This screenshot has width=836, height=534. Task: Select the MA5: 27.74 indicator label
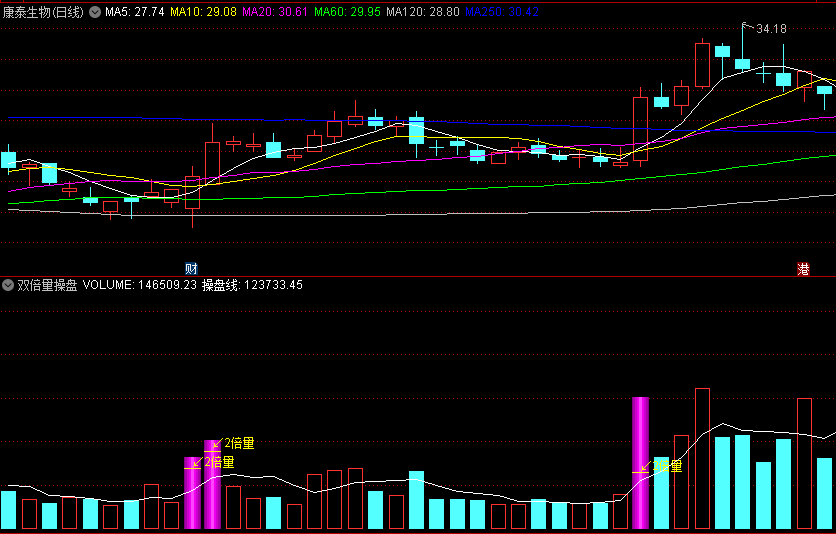[135, 12]
